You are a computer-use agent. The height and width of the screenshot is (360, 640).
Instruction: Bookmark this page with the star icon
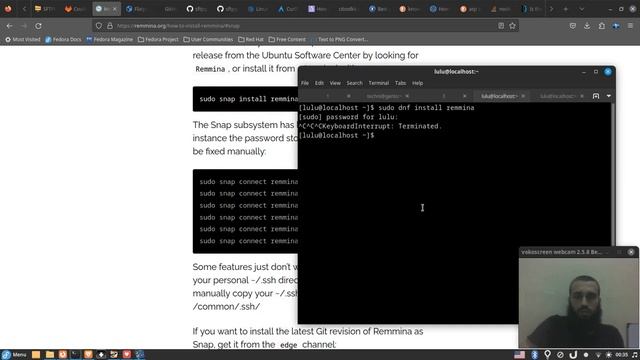tap(512, 26)
